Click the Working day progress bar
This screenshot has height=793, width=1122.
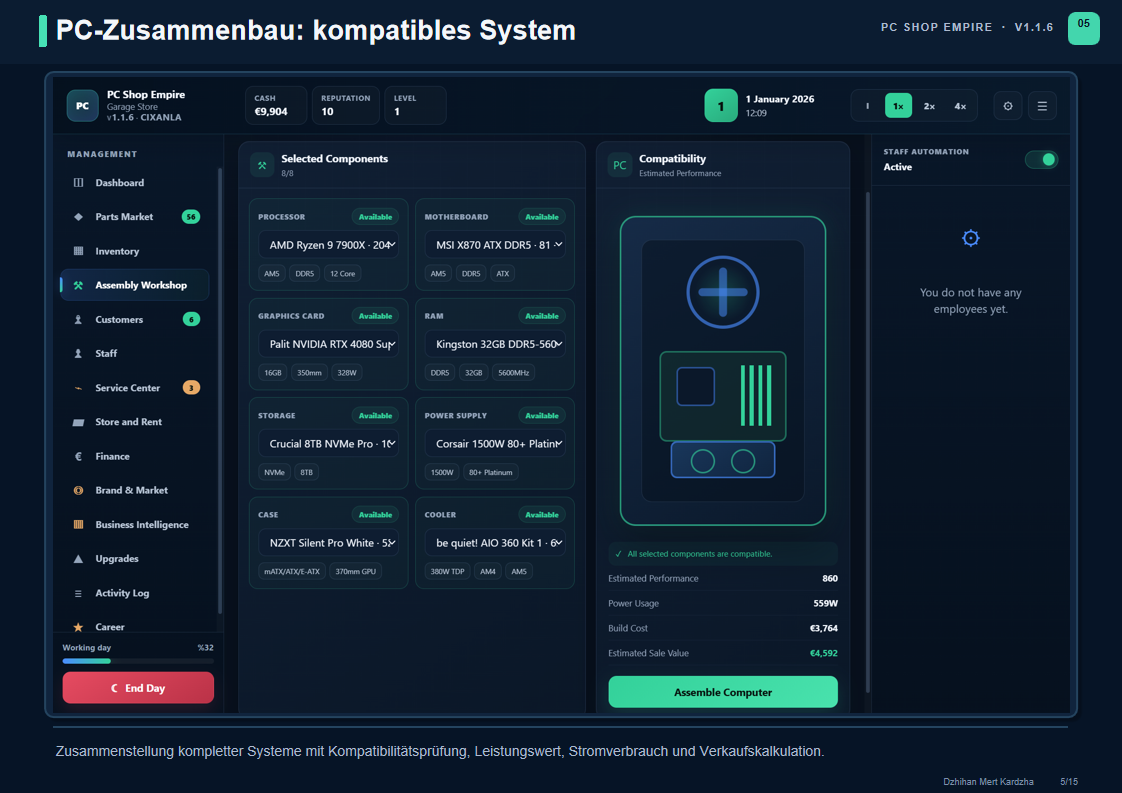[138, 661]
